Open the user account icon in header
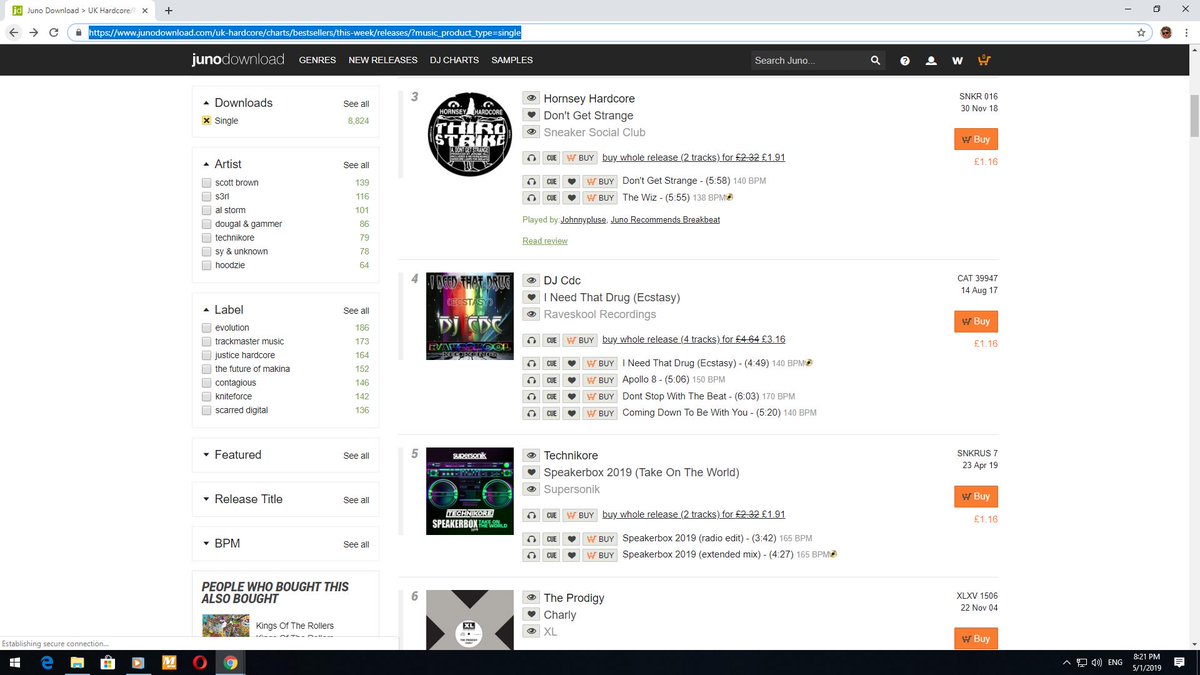The image size is (1200, 675). [x=931, y=60]
